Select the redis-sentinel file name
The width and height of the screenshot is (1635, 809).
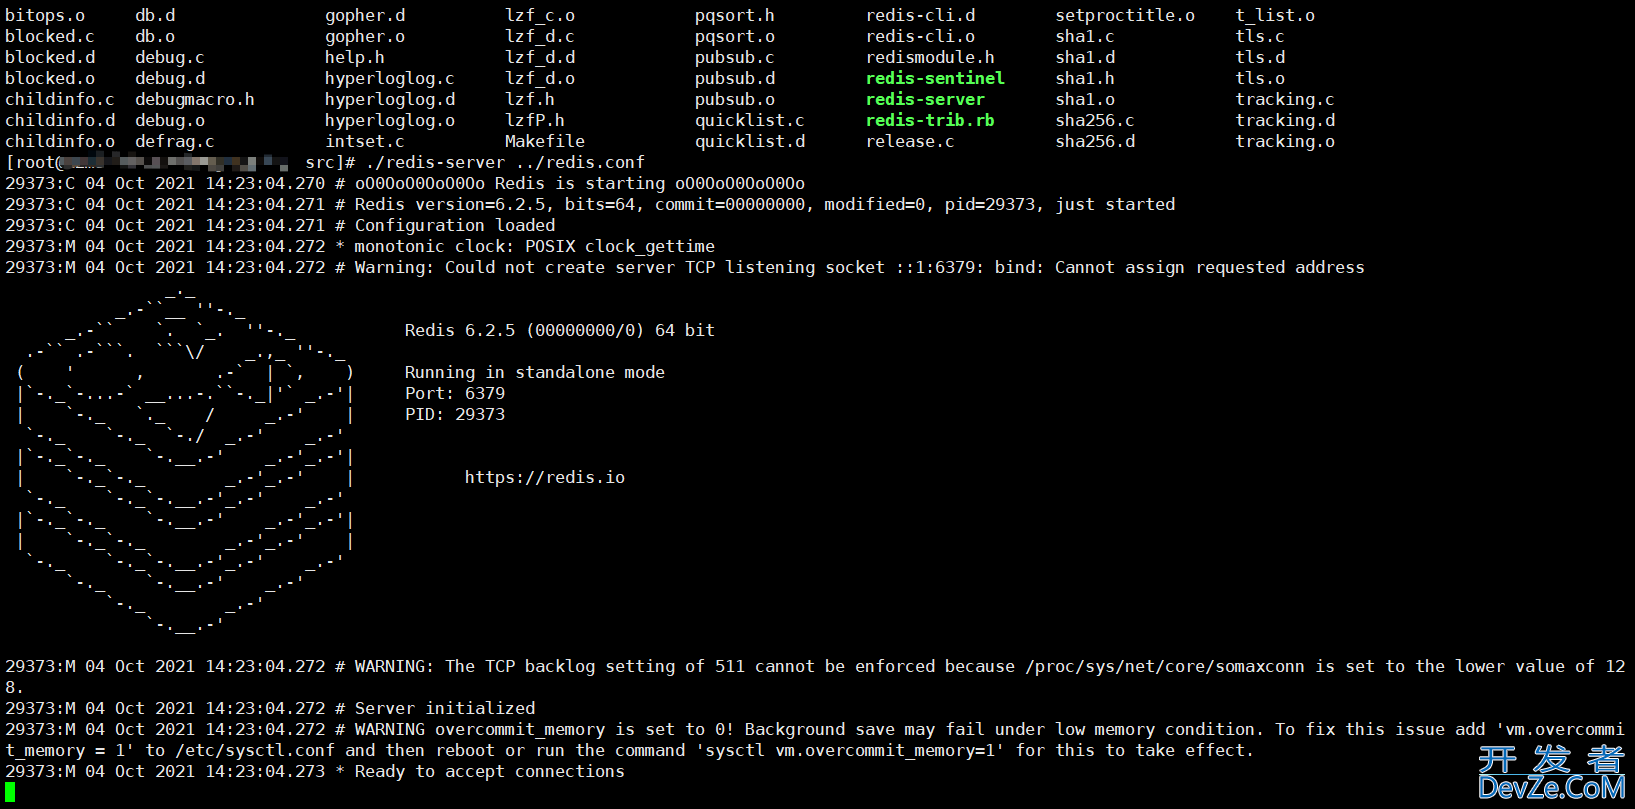(x=935, y=78)
